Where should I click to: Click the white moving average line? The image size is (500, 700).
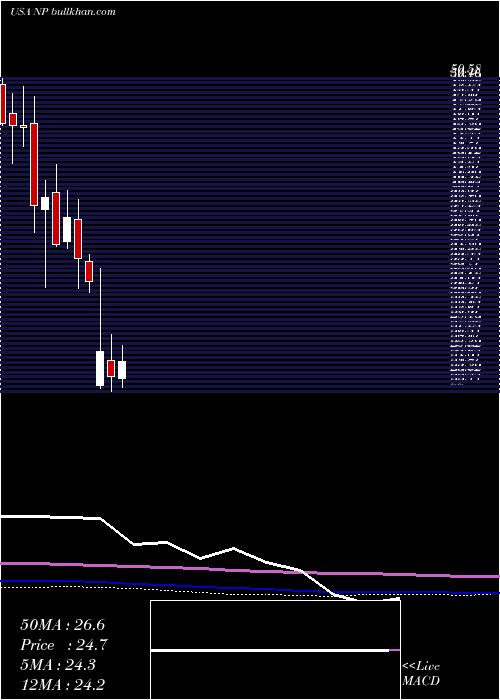click(x=200, y=558)
